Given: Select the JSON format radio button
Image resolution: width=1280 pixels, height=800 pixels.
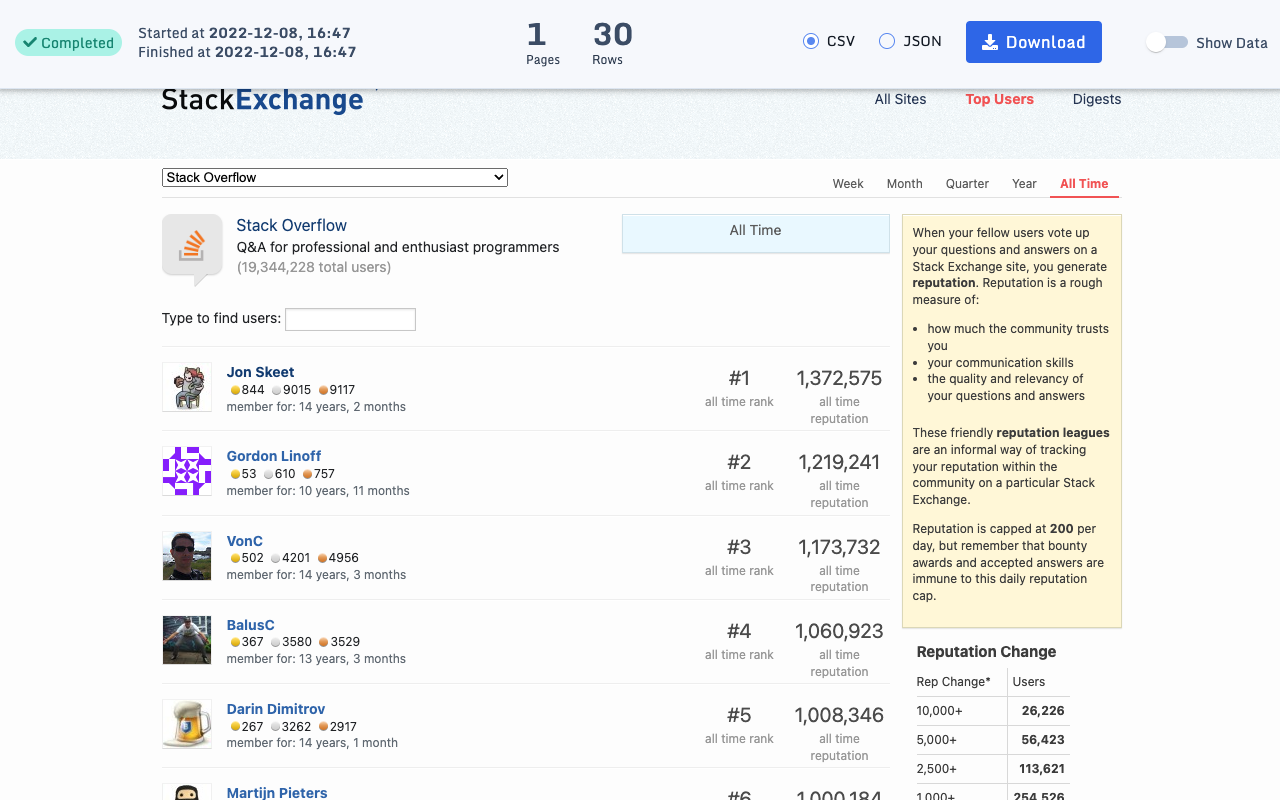Looking at the screenshot, I should 887,41.
